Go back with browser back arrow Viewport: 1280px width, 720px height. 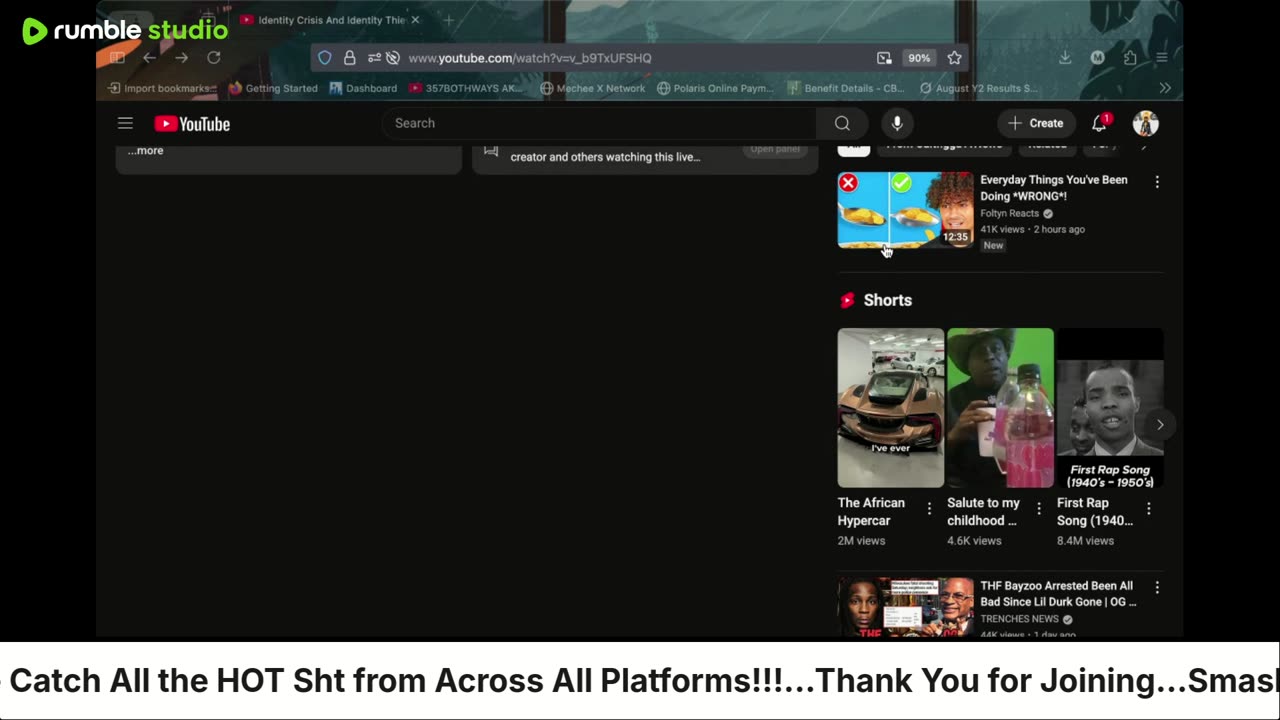pos(149,58)
